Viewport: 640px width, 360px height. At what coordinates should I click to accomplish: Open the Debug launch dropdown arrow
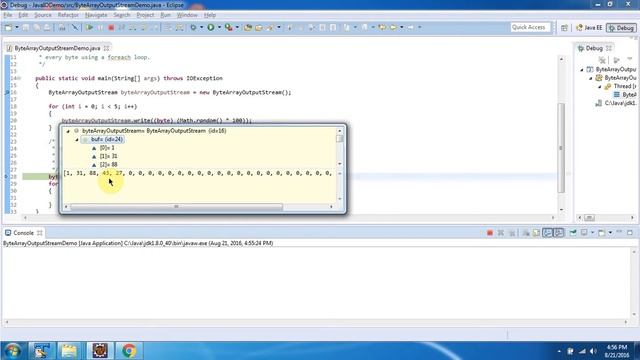(x=201, y=27)
